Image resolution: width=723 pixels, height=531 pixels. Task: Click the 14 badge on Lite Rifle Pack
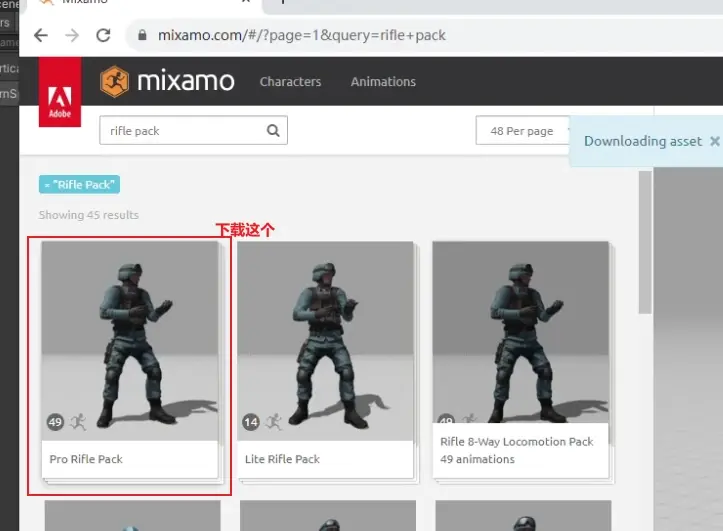251,422
